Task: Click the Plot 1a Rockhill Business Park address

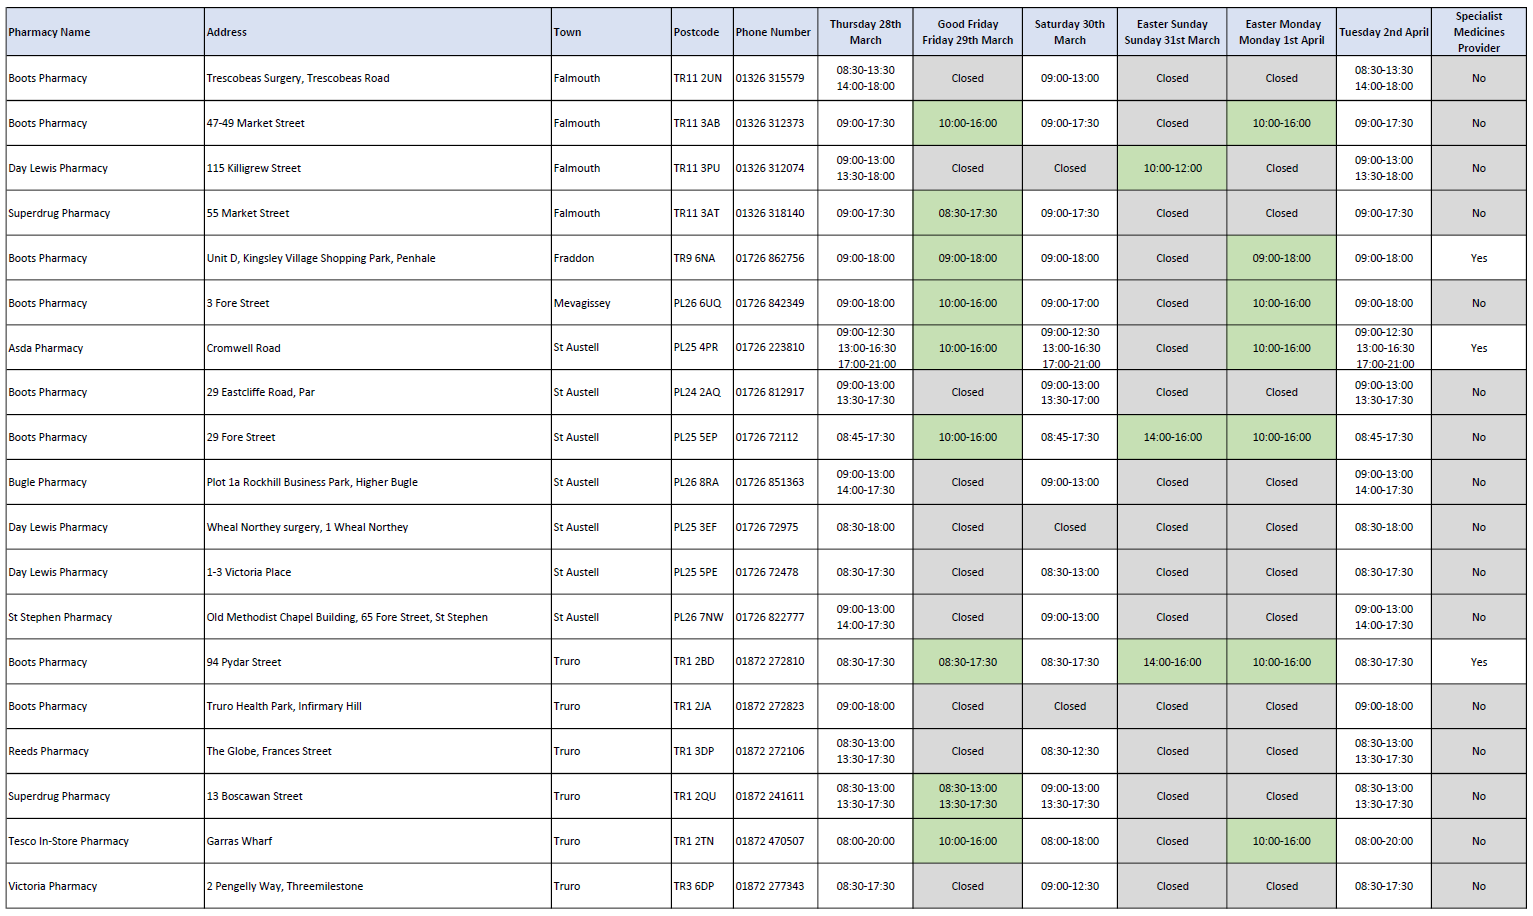Action: tap(312, 482)
